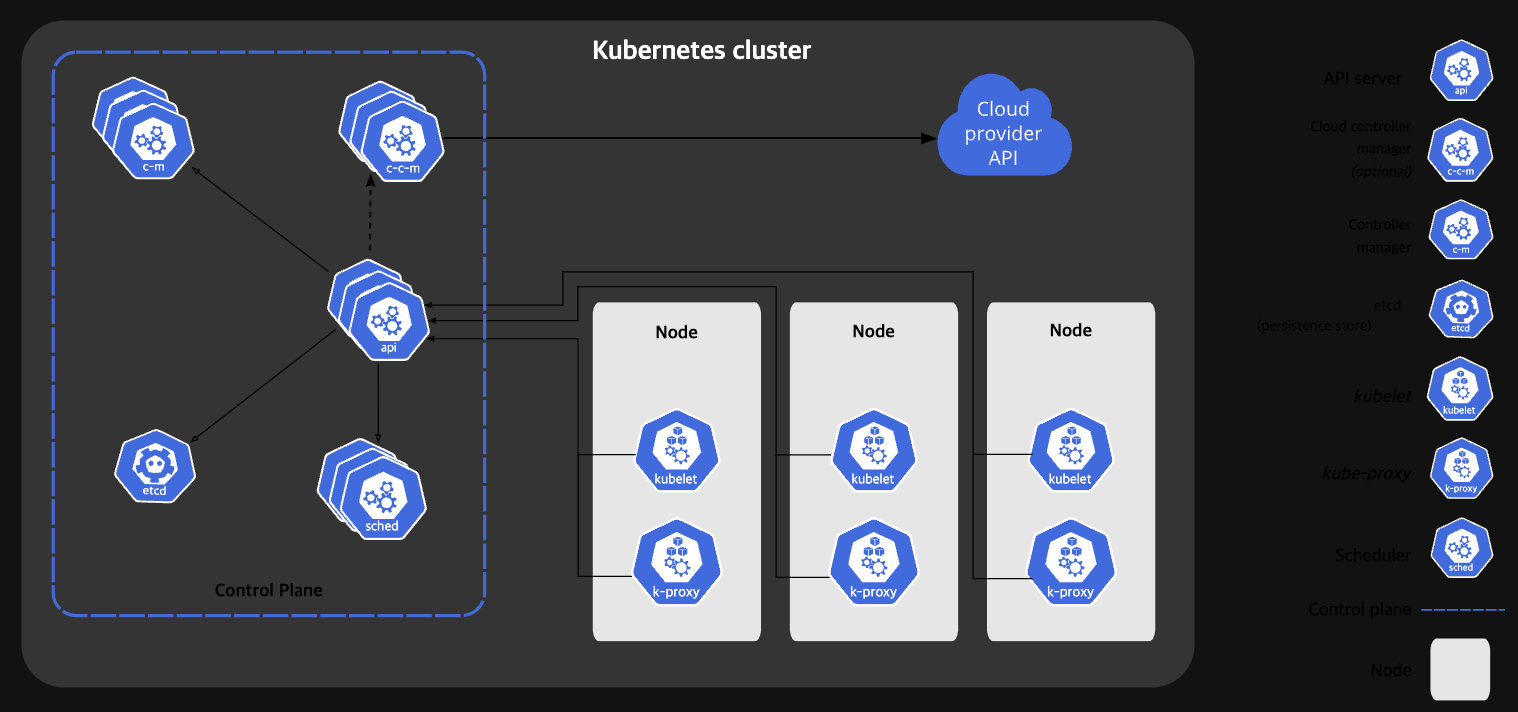Select the kubelet icon in the leftmost Node

tap(677, 451)
